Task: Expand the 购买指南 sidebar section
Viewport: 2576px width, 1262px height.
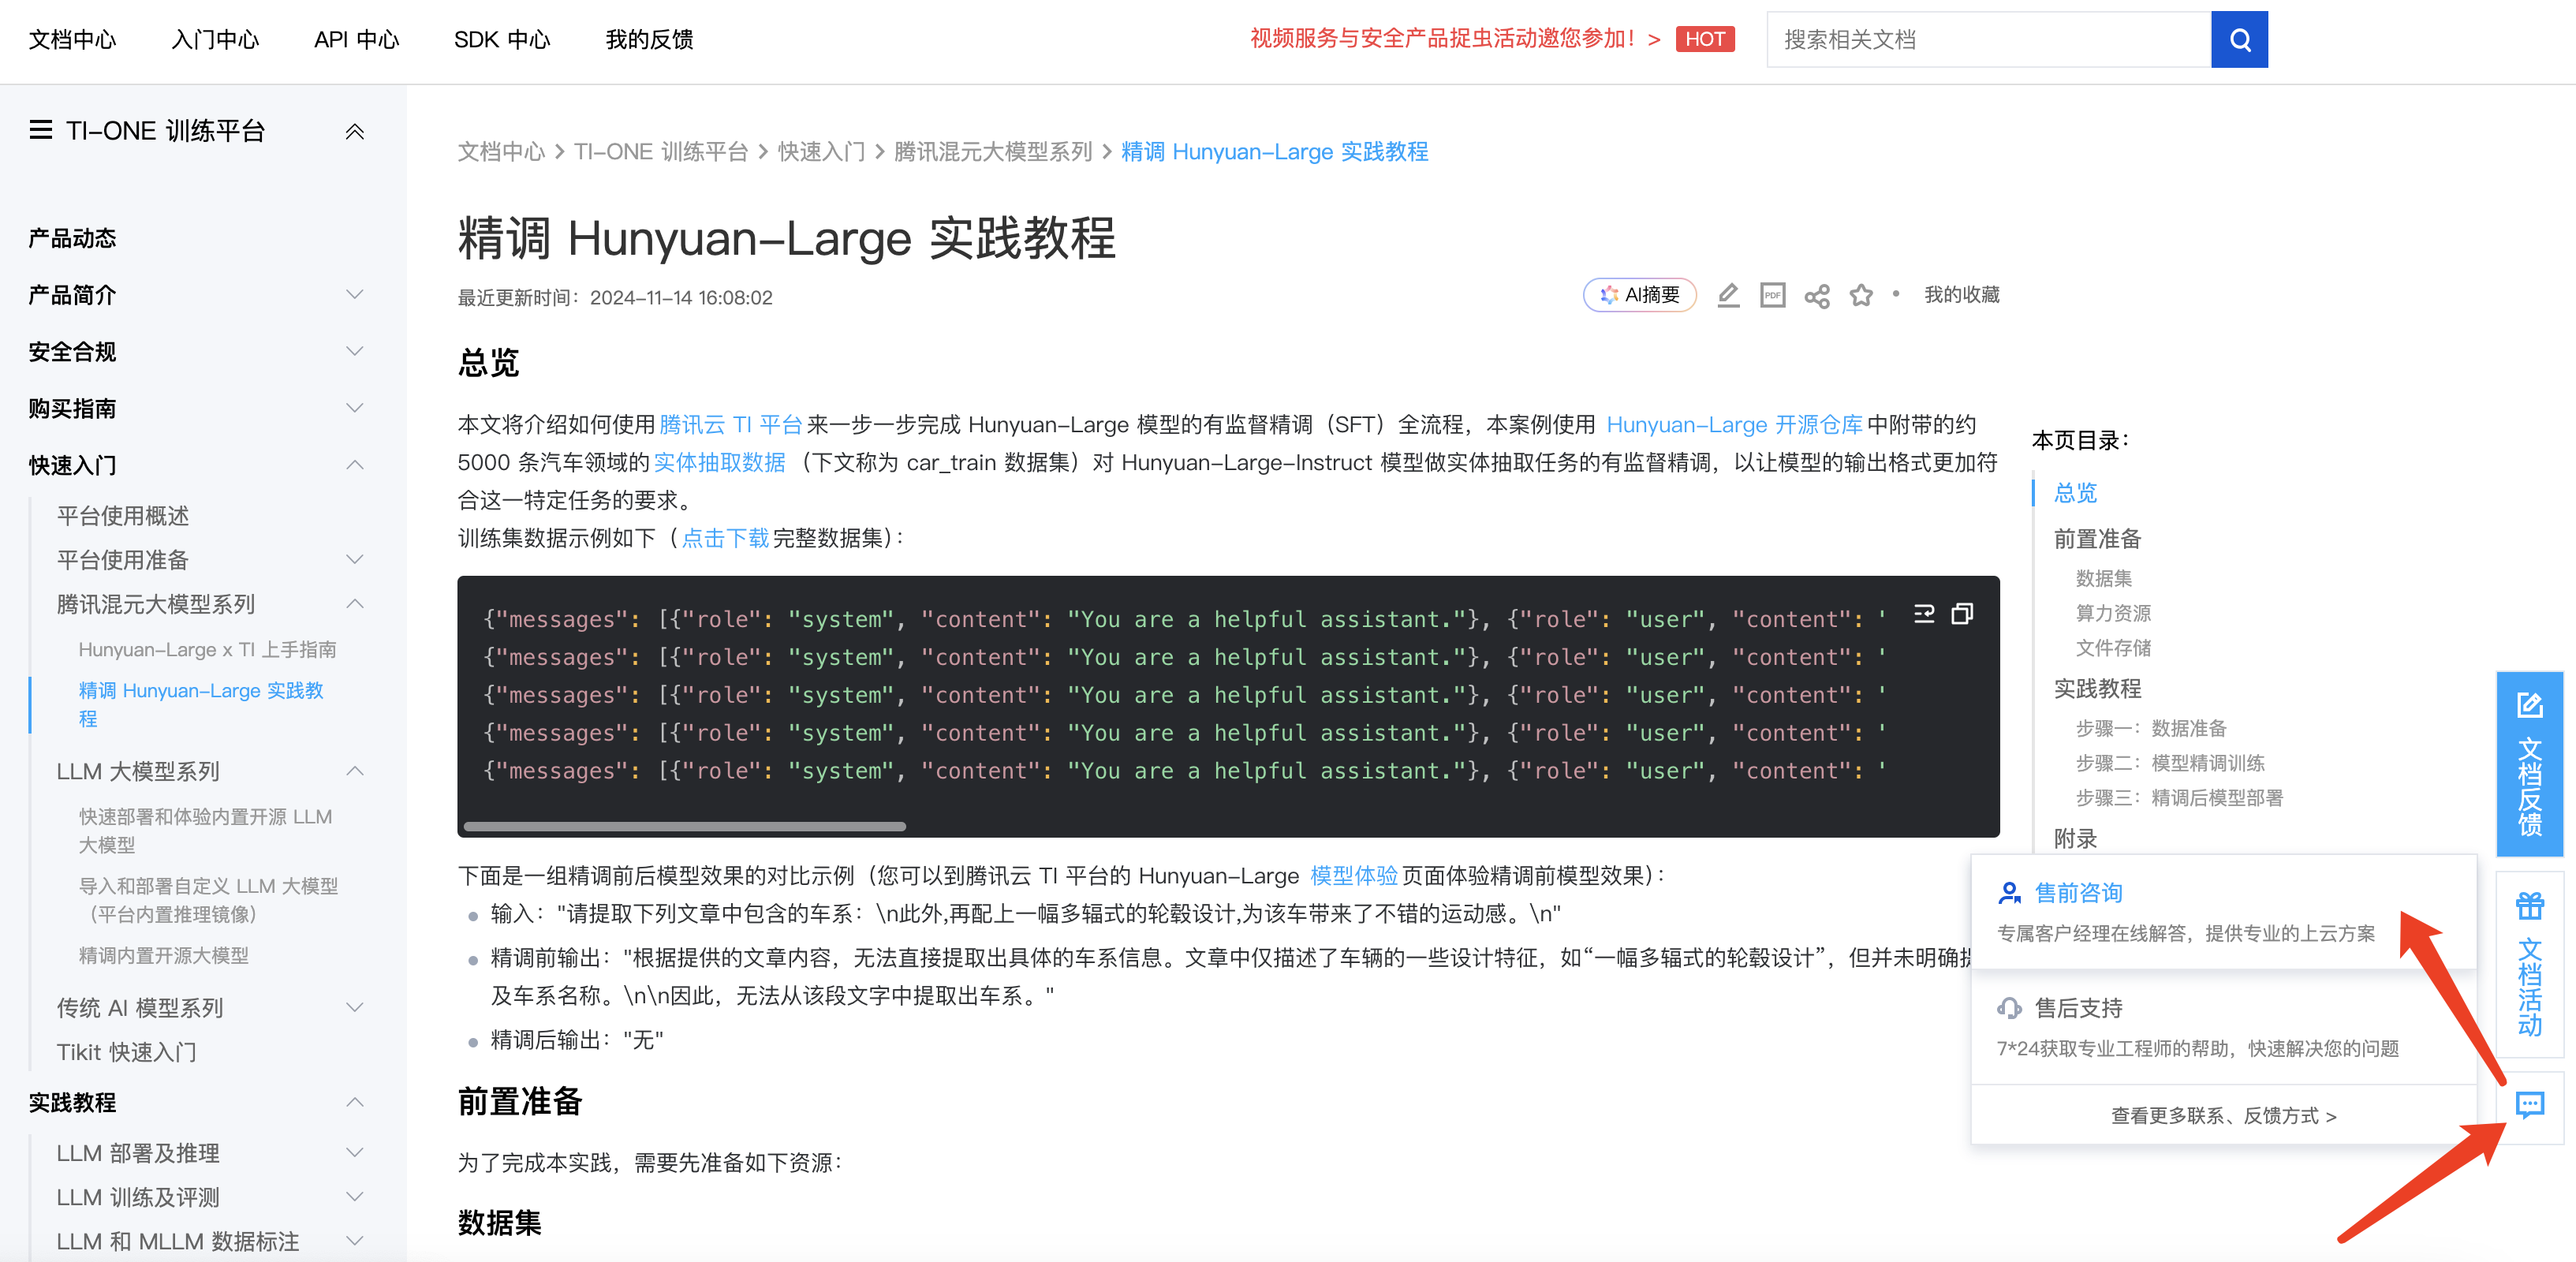Action: 354,408
